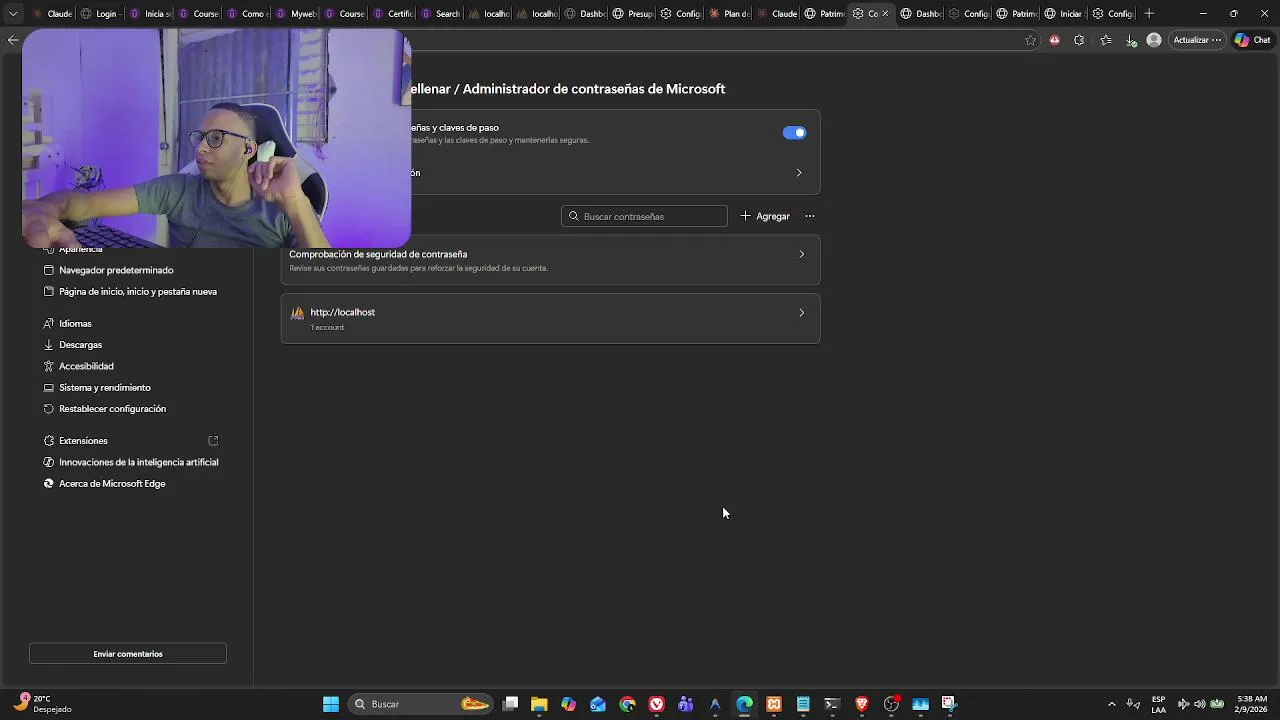
Task: Switch to the Certific tab
Action: point(393,14)
